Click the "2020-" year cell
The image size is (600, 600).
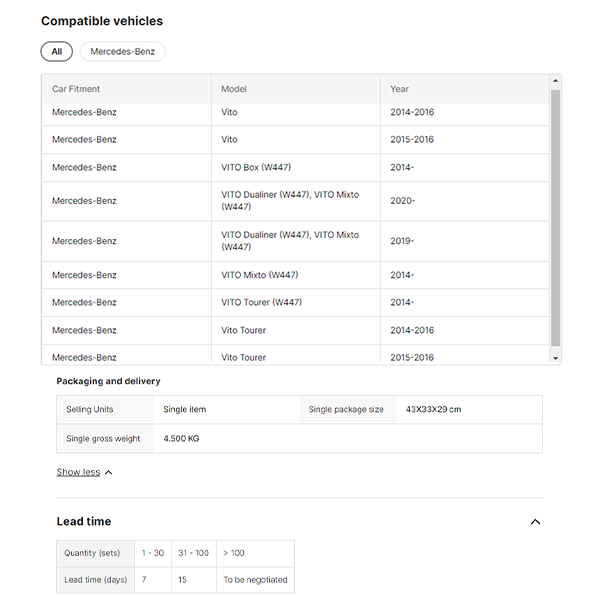(x=402, y=201)
